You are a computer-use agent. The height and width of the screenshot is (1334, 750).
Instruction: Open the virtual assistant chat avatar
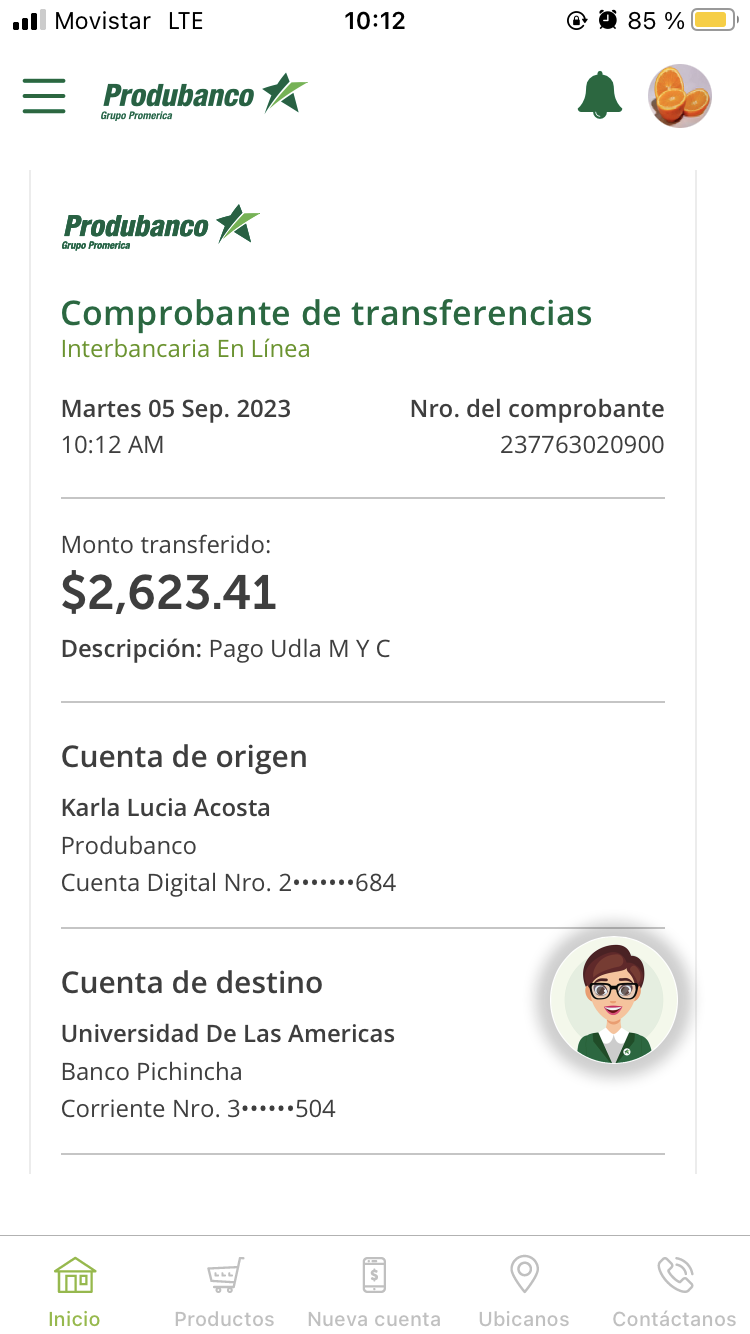pyautogui.click(x=614, y=999)
